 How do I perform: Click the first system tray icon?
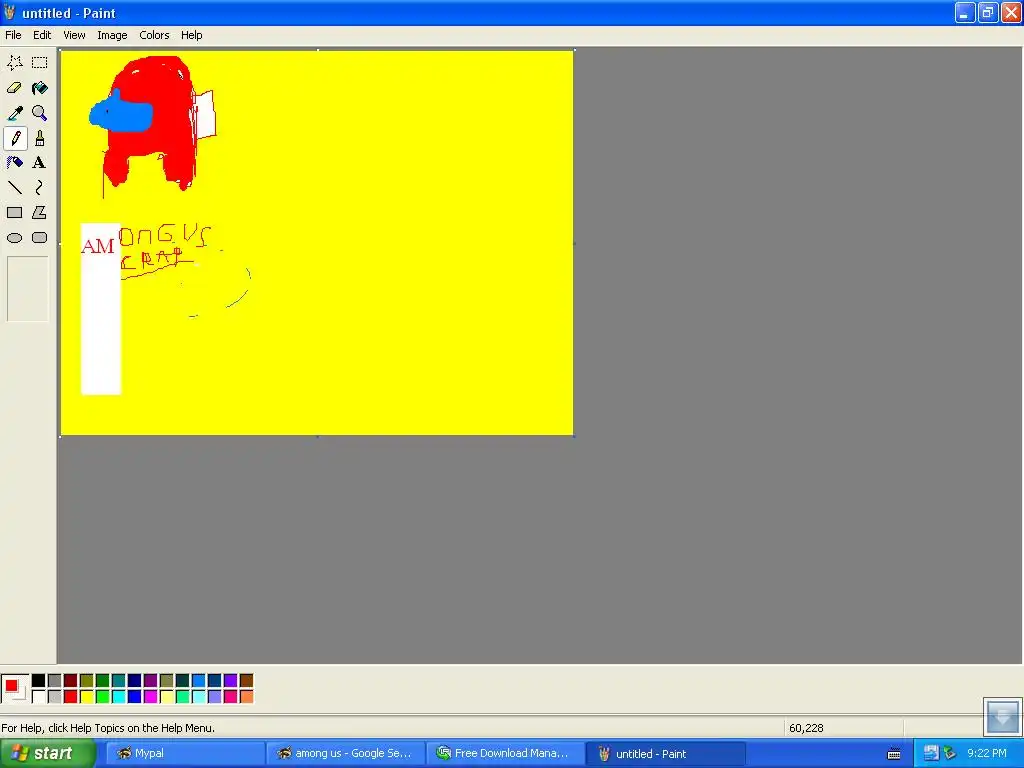point(931,754)
